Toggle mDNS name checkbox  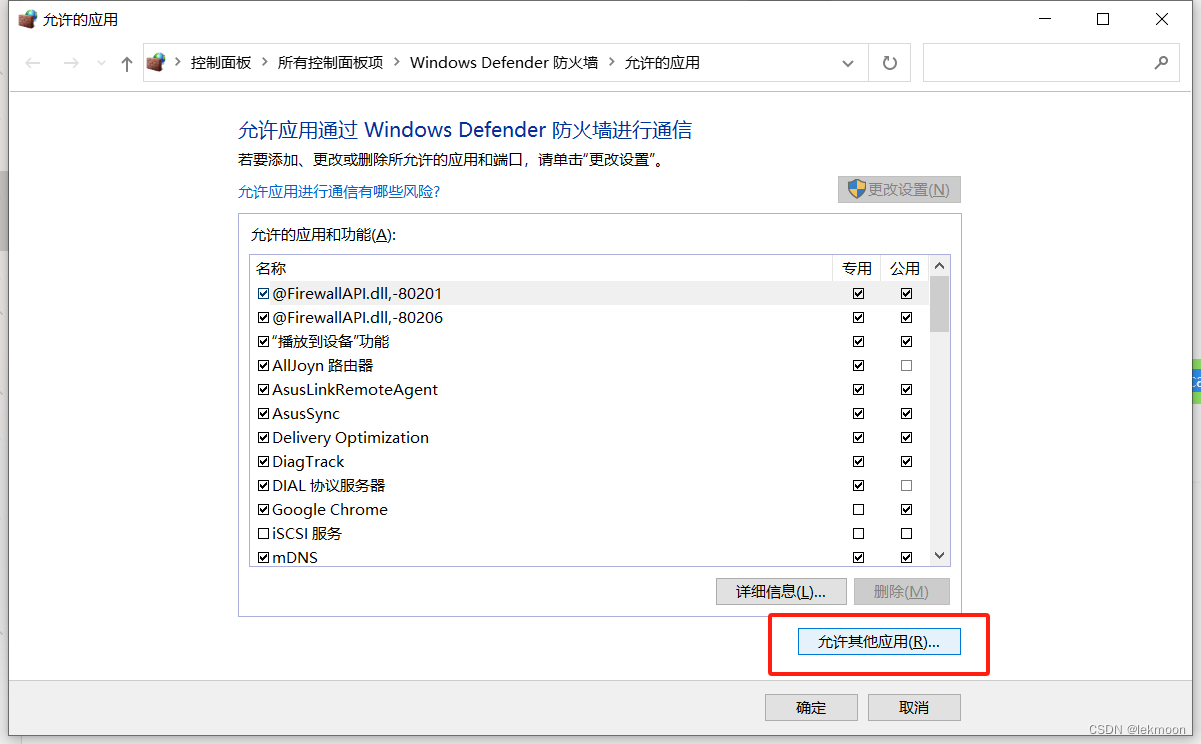coord(264,558)
